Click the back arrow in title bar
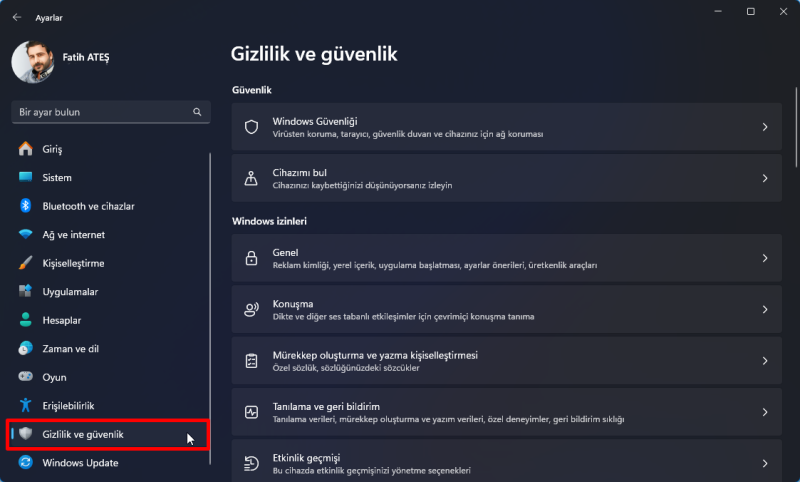This screenshot has width=800, height=482. (x=17, y=17)
